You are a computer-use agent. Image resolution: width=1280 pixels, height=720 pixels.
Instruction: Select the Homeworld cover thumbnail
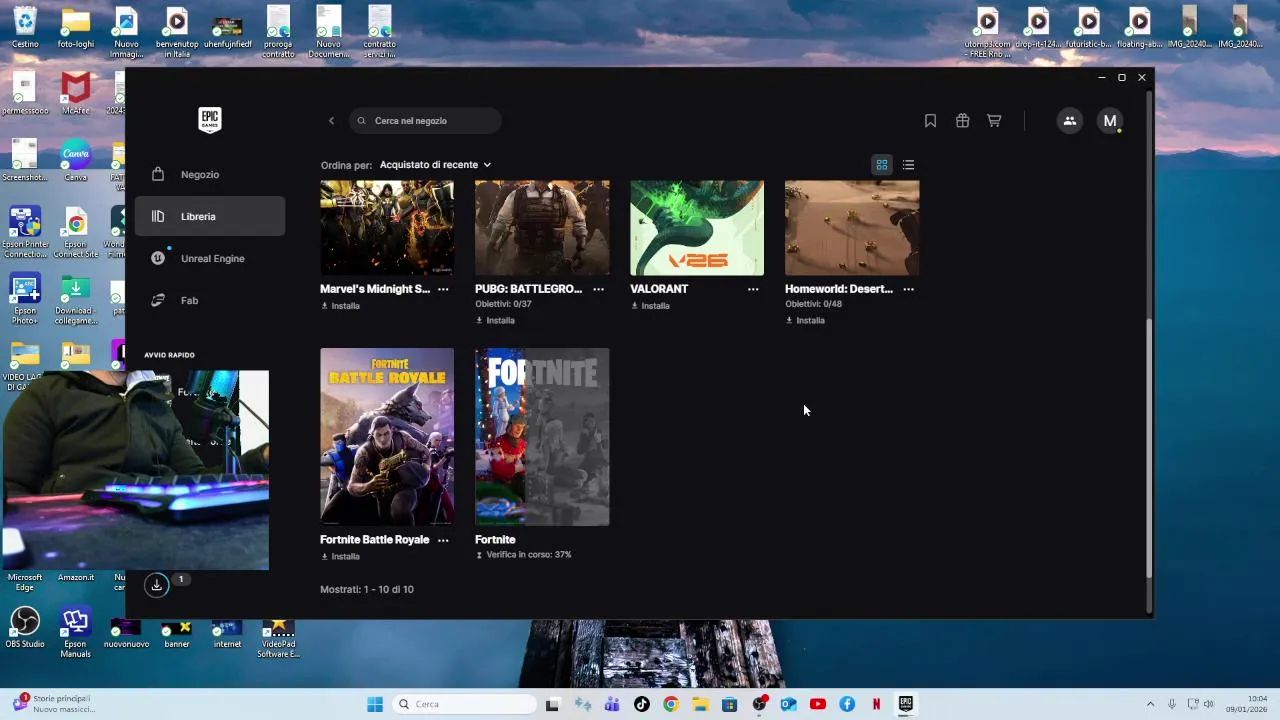pyautogui.click(x=852, y=228)
